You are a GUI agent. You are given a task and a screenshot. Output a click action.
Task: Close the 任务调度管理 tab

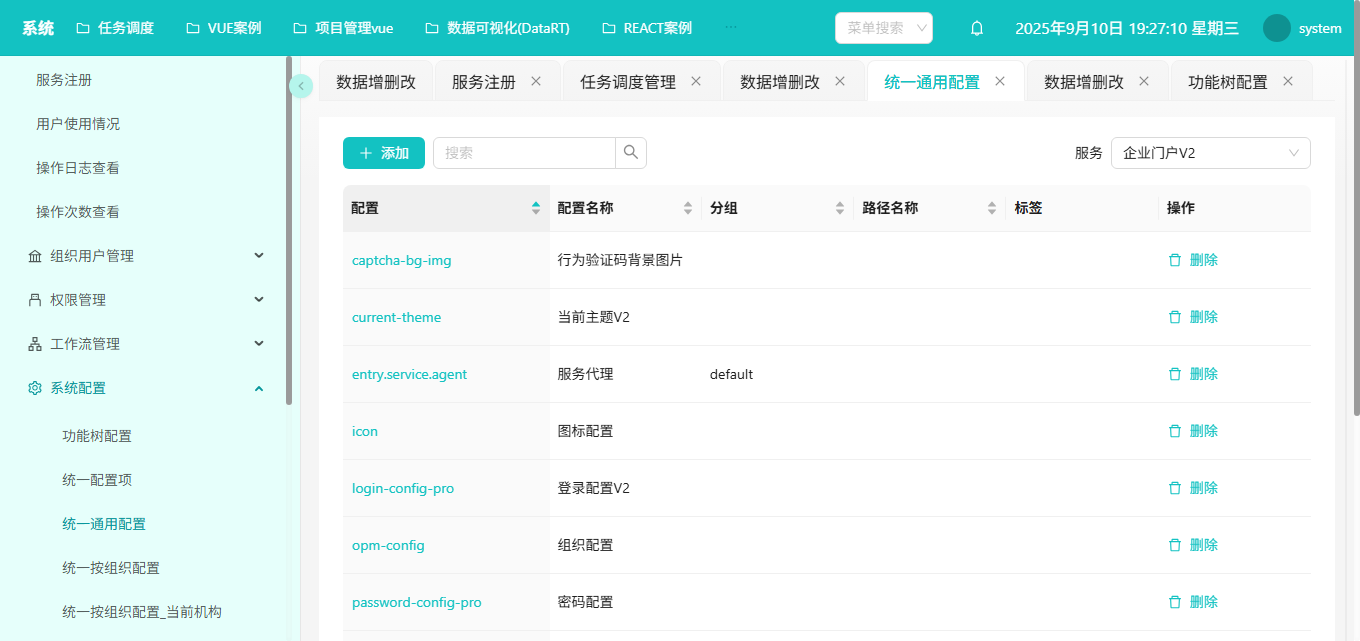(x=696, y=82)
